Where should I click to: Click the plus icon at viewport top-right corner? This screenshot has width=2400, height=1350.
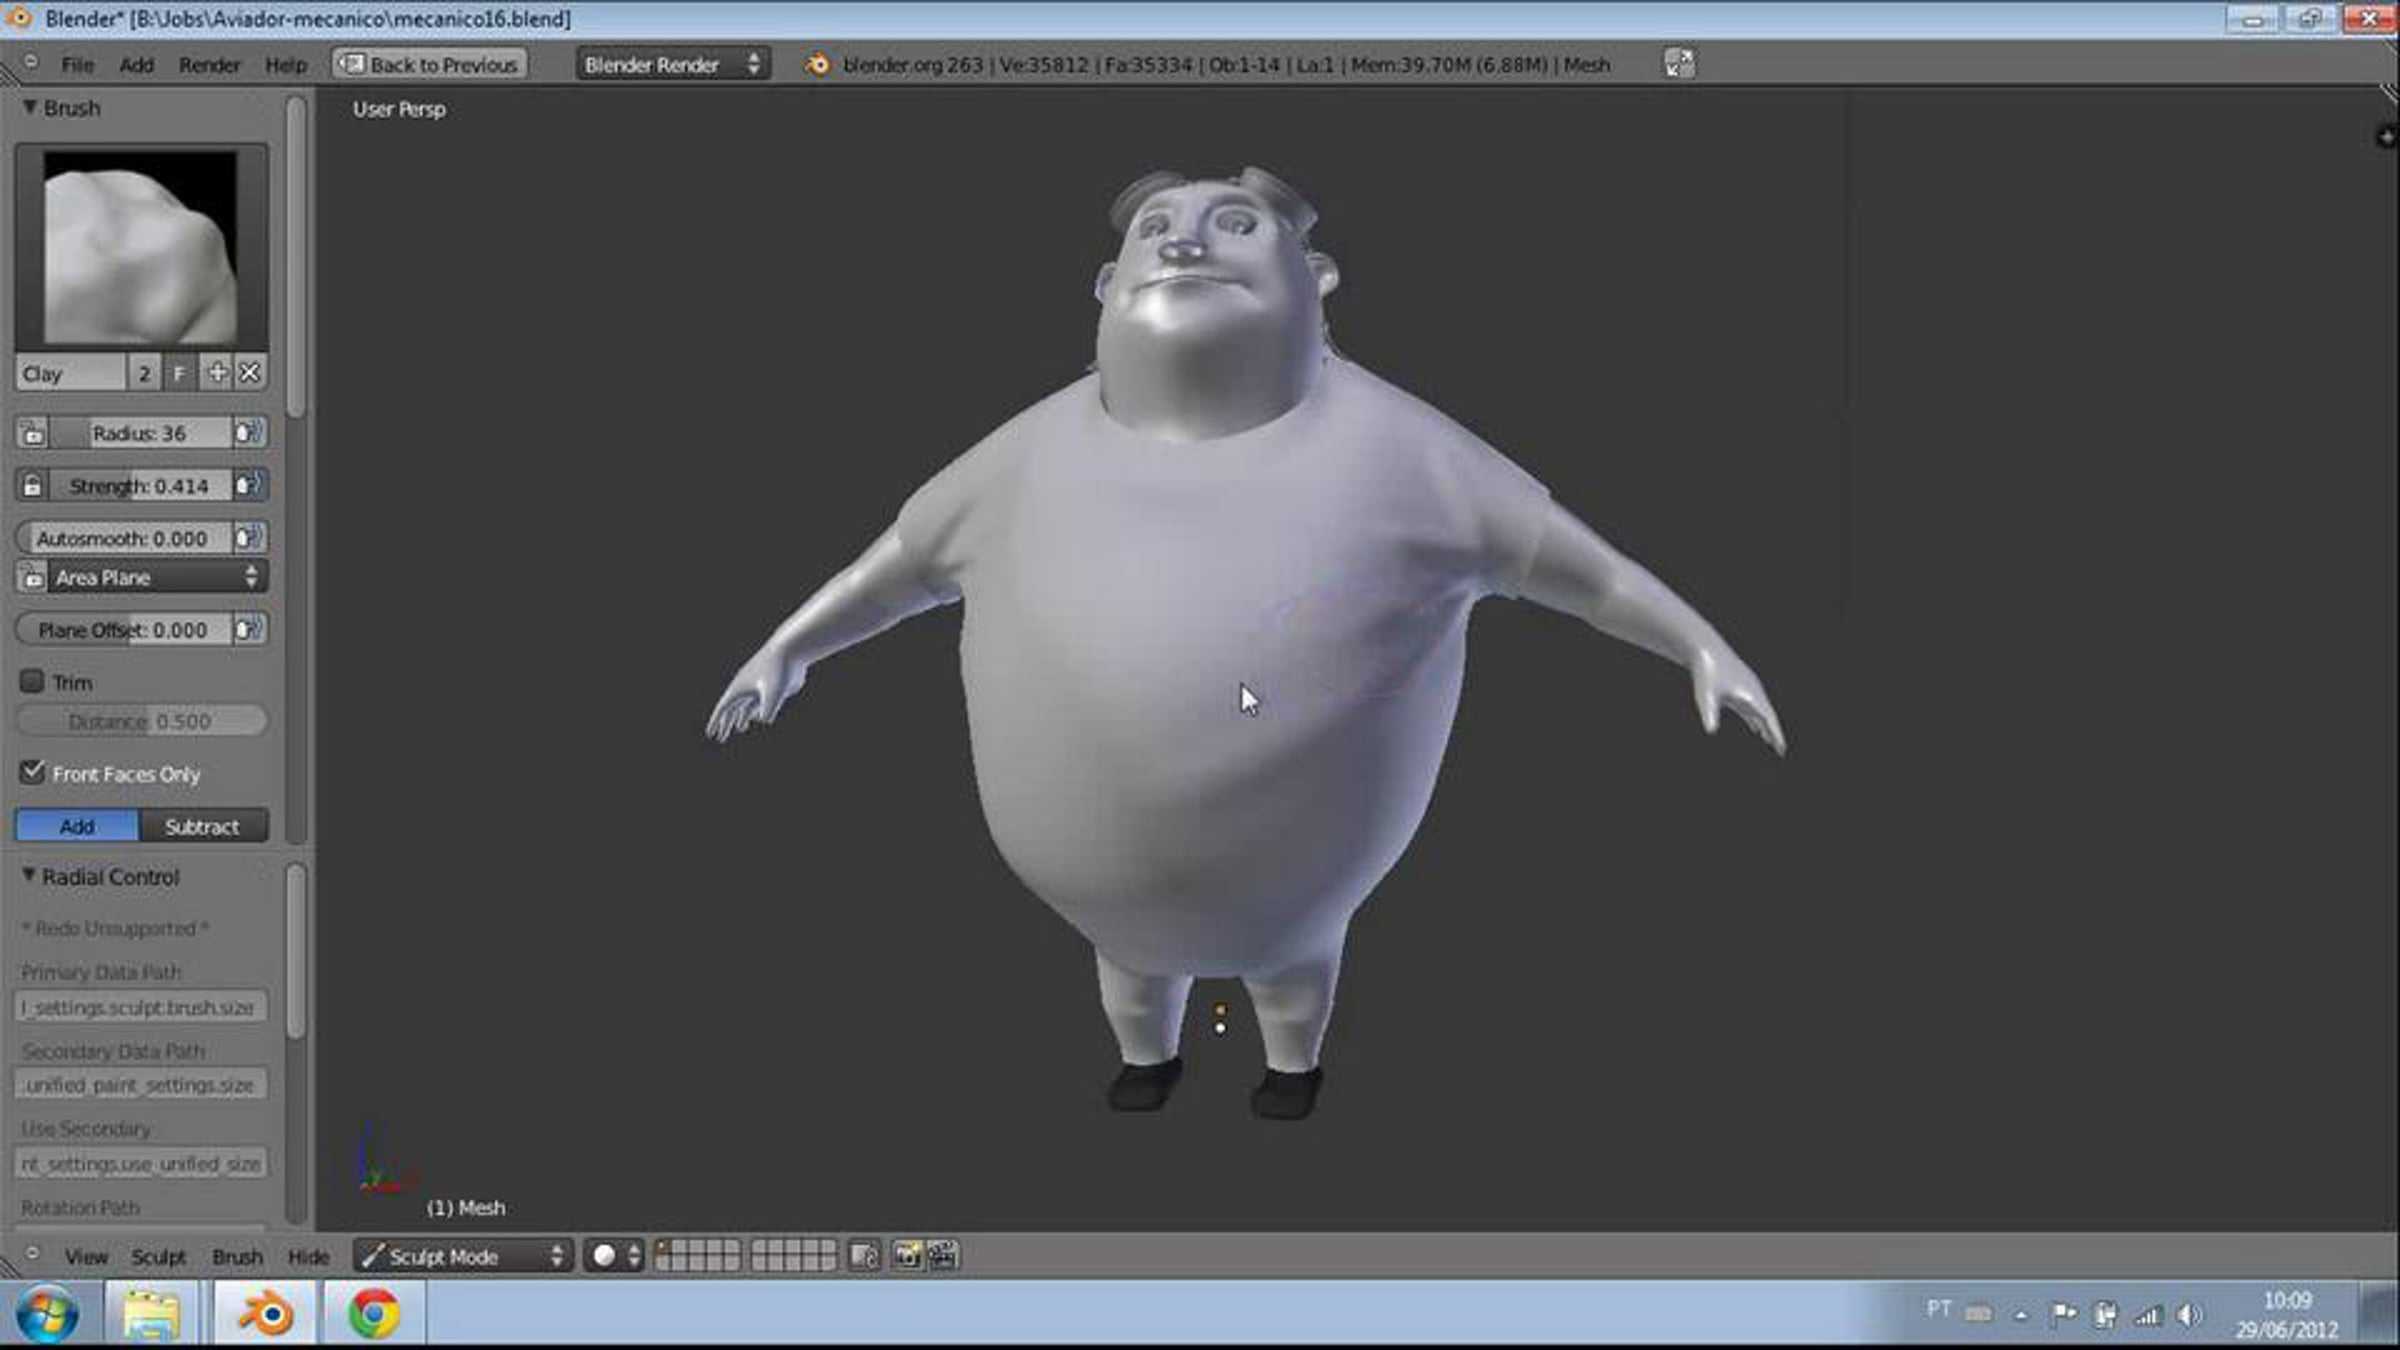pos(2386,137)
